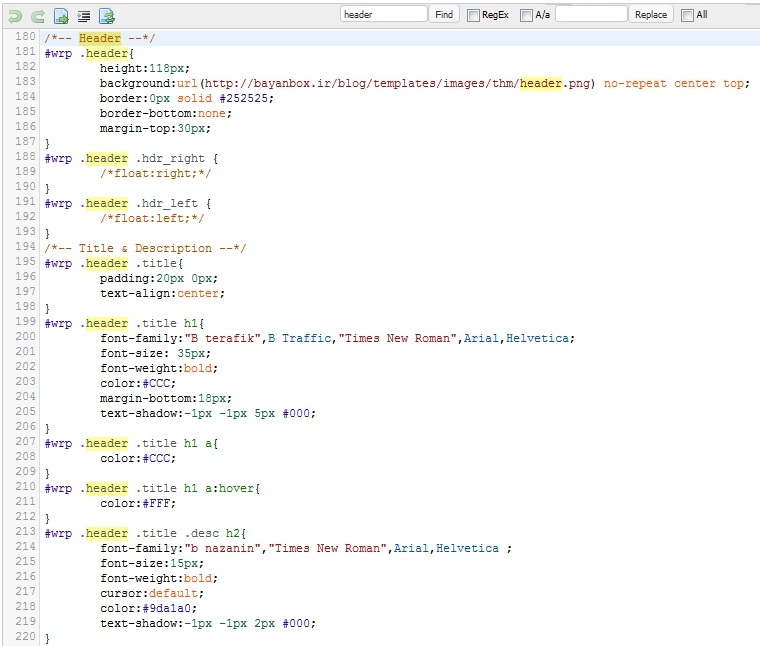This screenshot has height=646, width=760.
Task: Click the cursor:default declaration
Action: pos(150,593)
